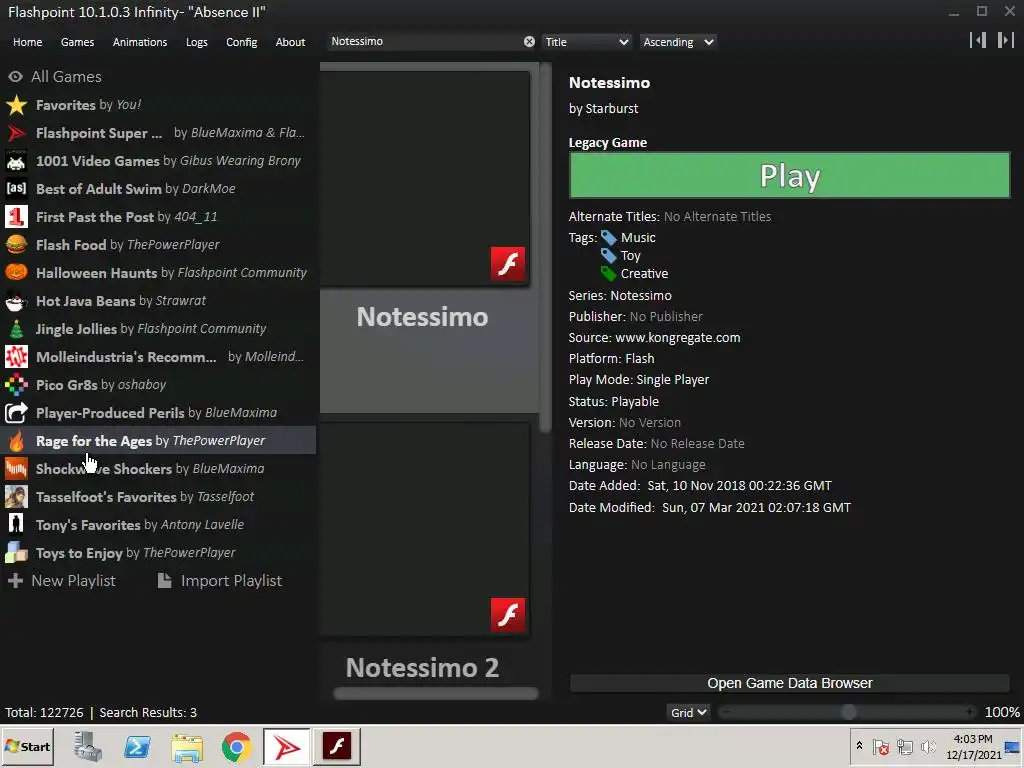The height and width of the screenshot is (768, 1024).
Task: Click the Flash Food burger icon
Action: [x=16, y=245]
